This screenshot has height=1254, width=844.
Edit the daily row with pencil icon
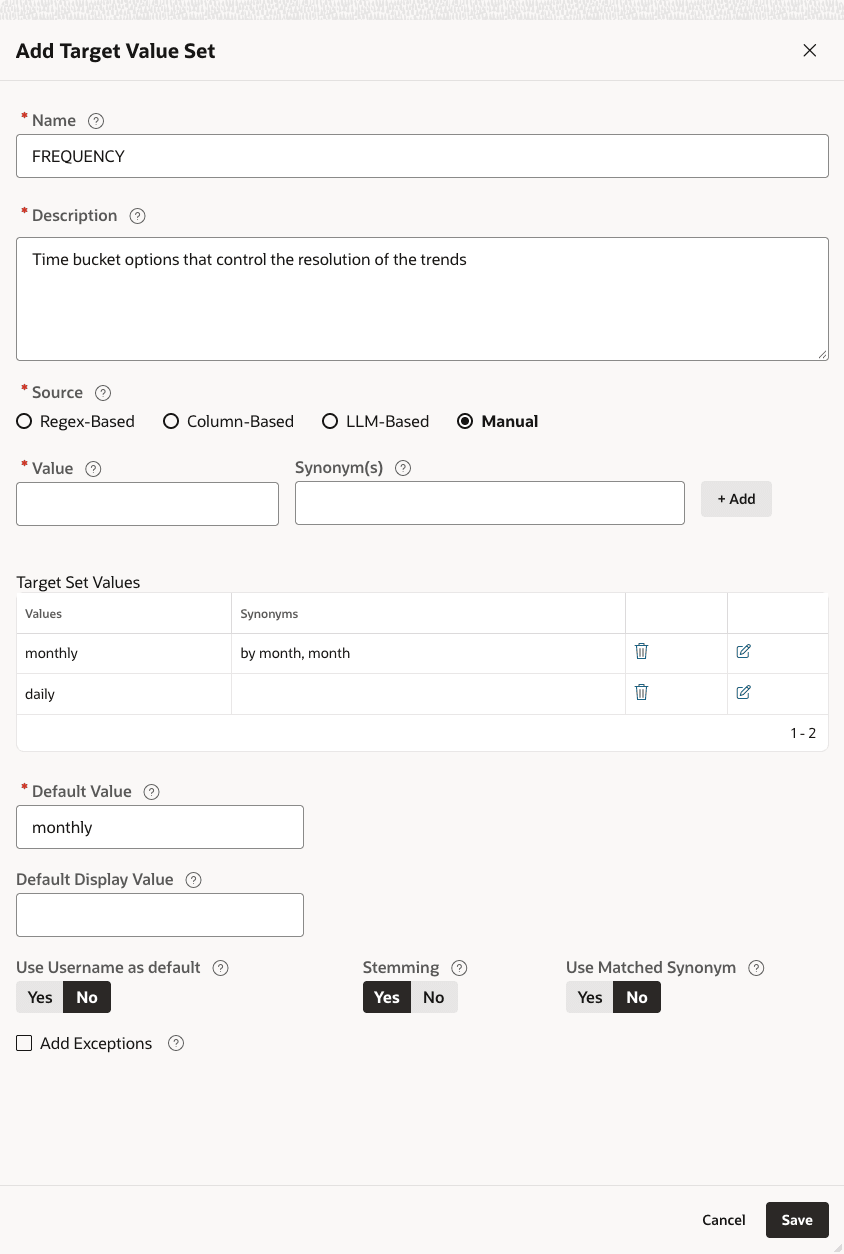point(743,692)
